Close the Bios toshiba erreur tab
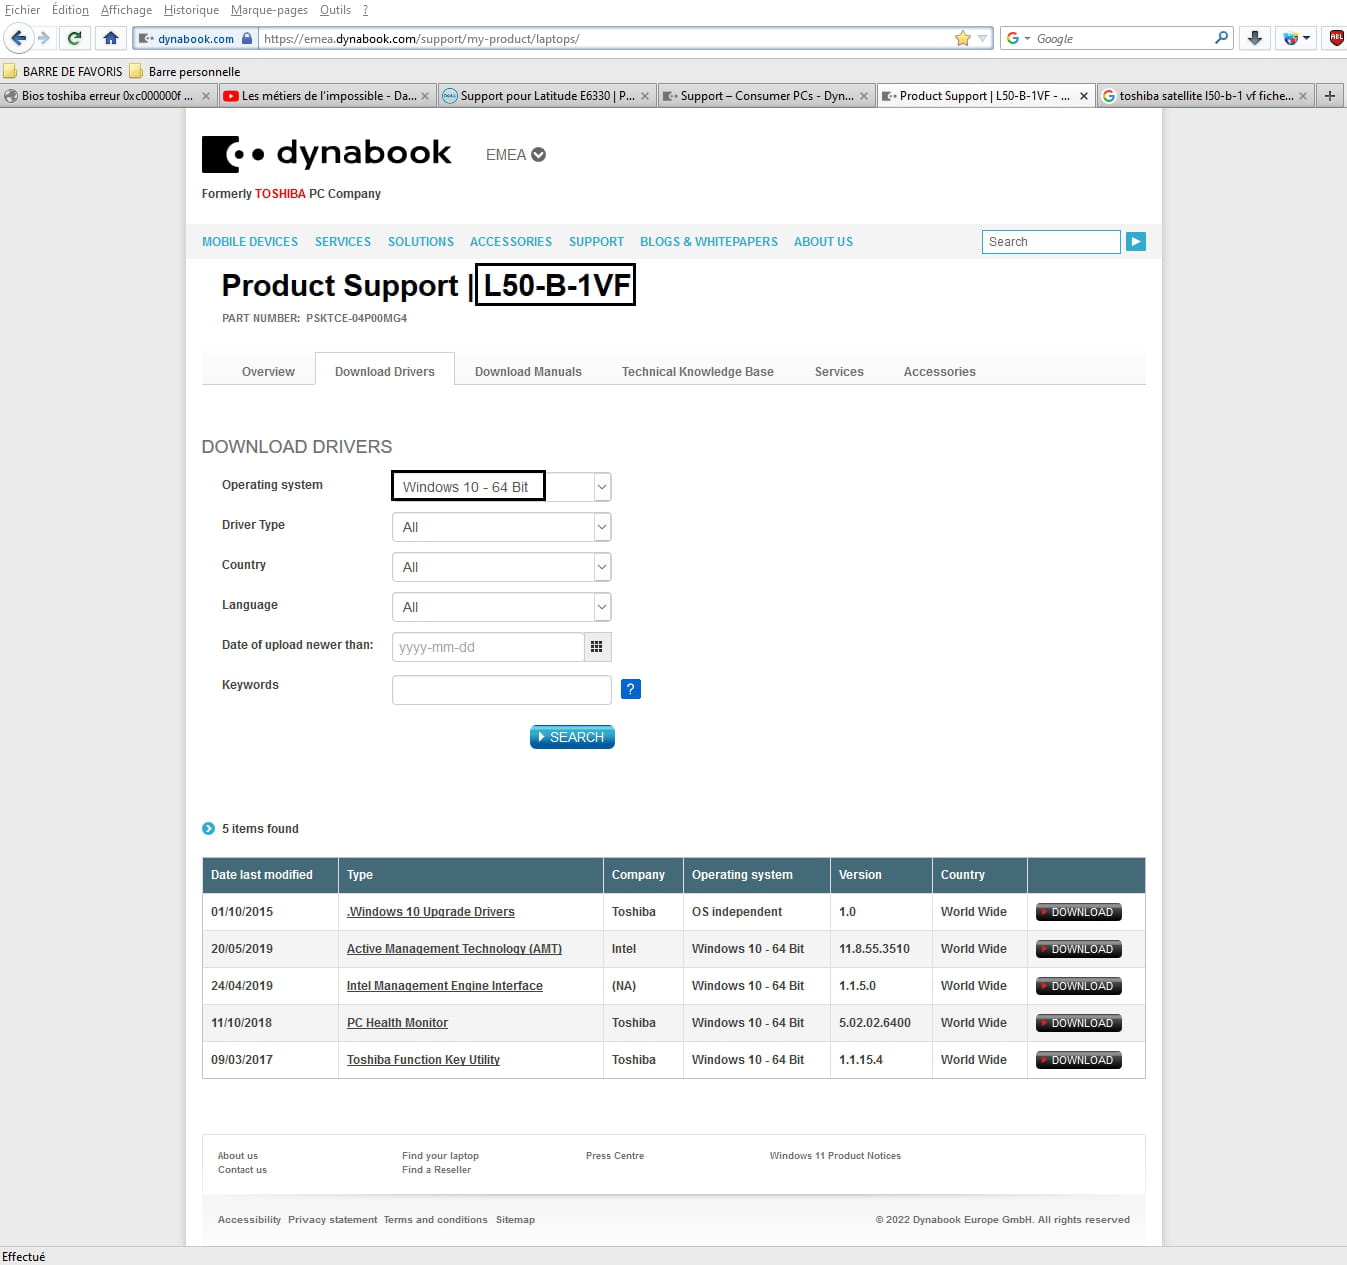1347x1265 pixels. tap(206, 96)
